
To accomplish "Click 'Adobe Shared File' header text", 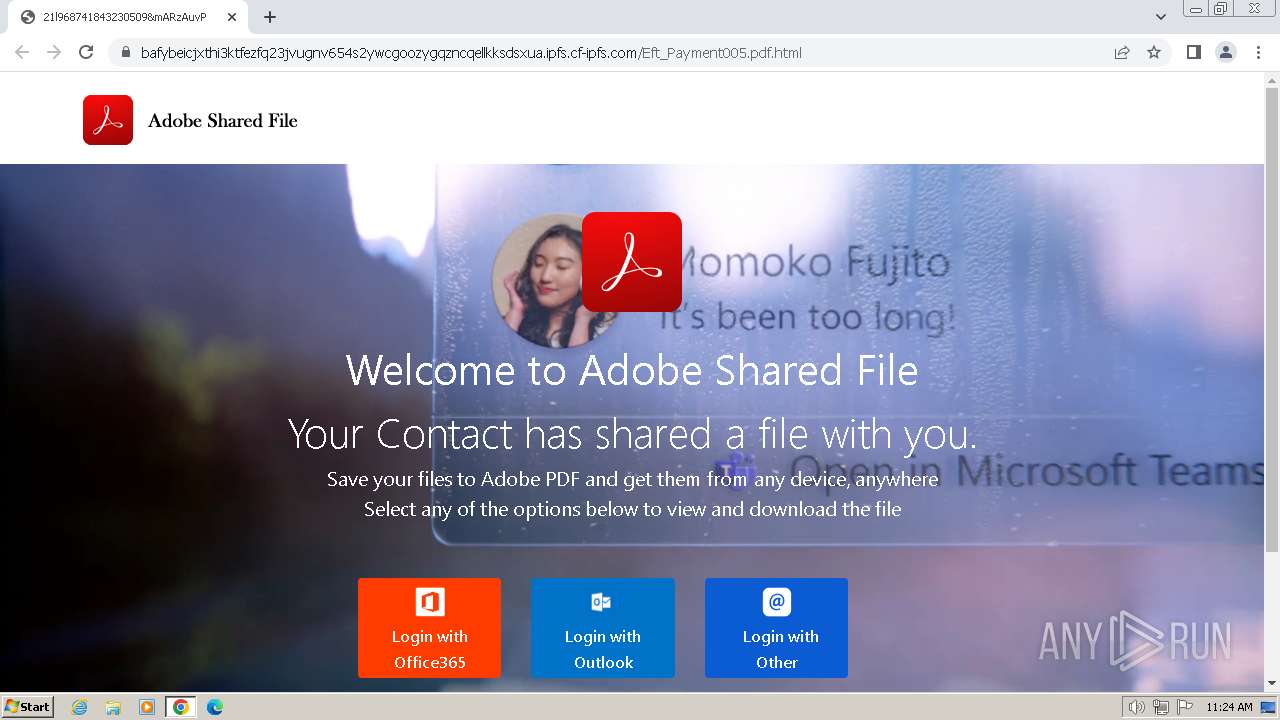I will click(223, 121).
